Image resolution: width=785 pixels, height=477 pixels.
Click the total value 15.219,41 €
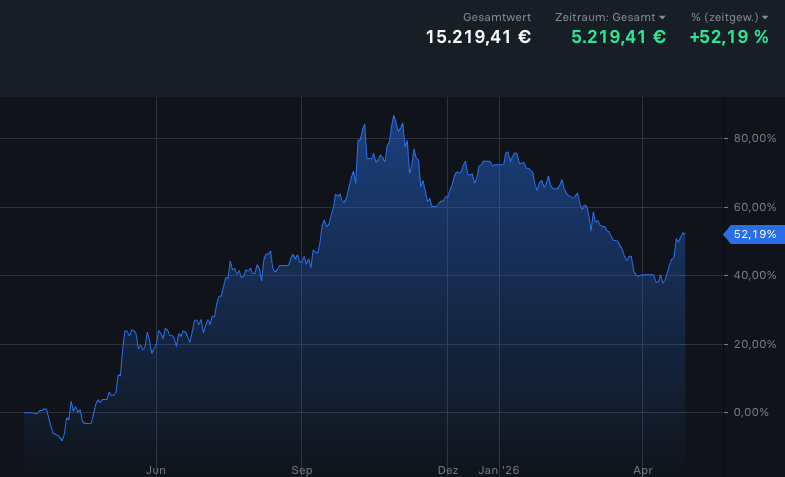[x=478, y=38]
